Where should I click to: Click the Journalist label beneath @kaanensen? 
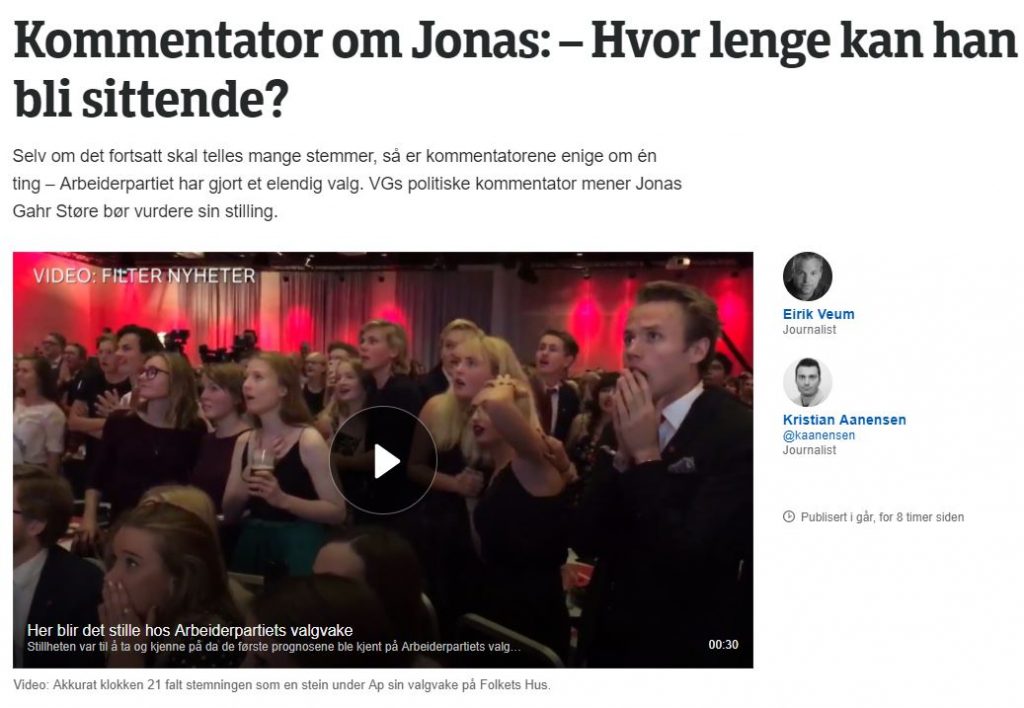809,450
